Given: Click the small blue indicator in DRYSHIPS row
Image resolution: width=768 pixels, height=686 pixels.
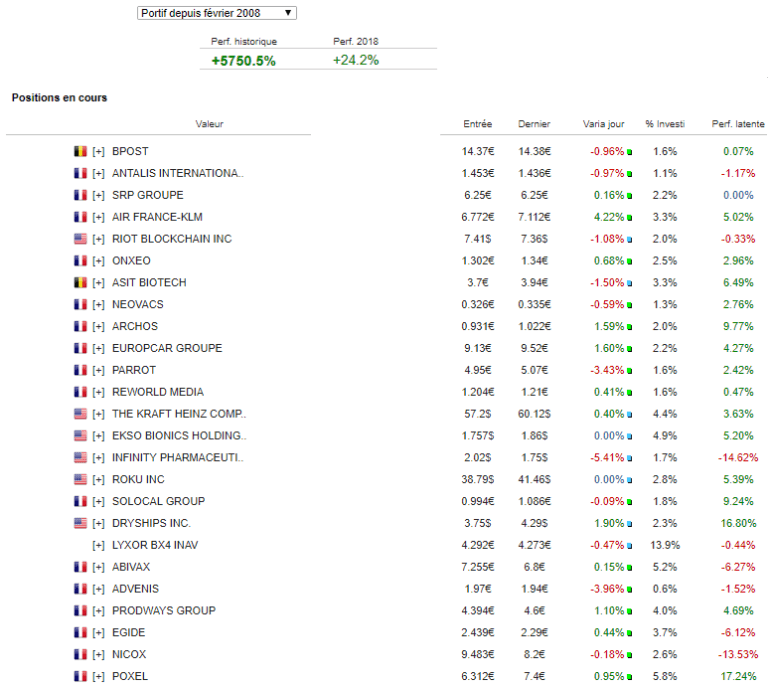Looking at the screenshot, I should point(629,524).
